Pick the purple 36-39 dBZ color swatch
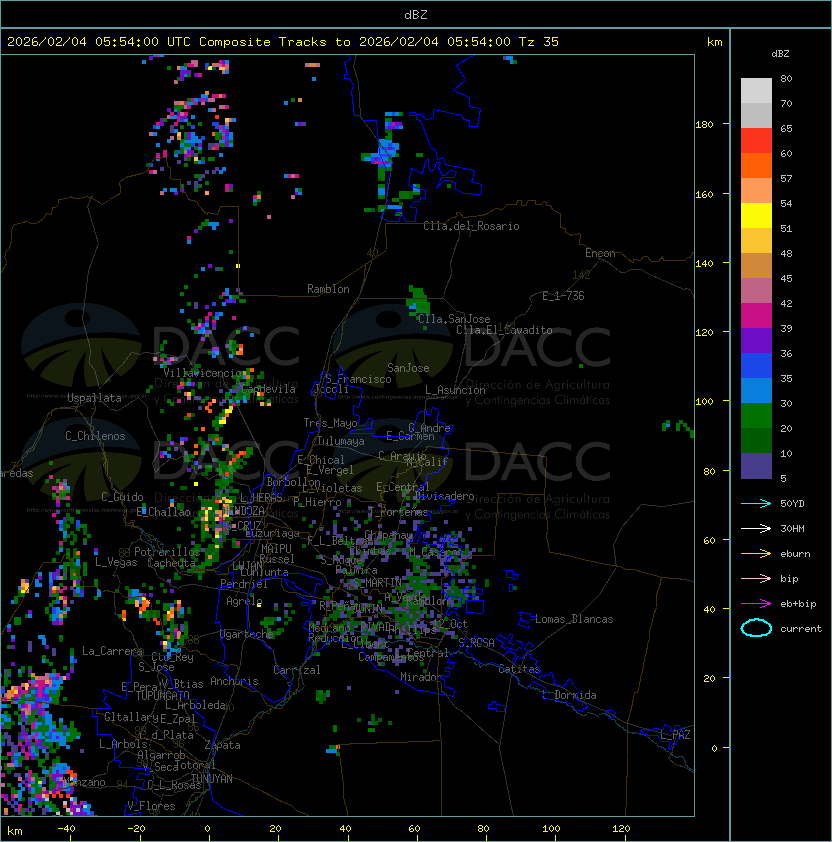832x842 pixels. point(756,340)
